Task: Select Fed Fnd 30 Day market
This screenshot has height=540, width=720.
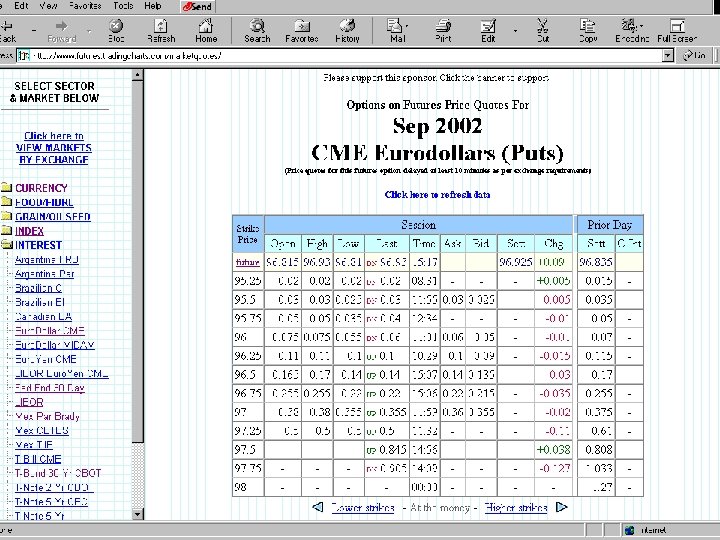Action: pyautogui.click(x=50, y=388)
